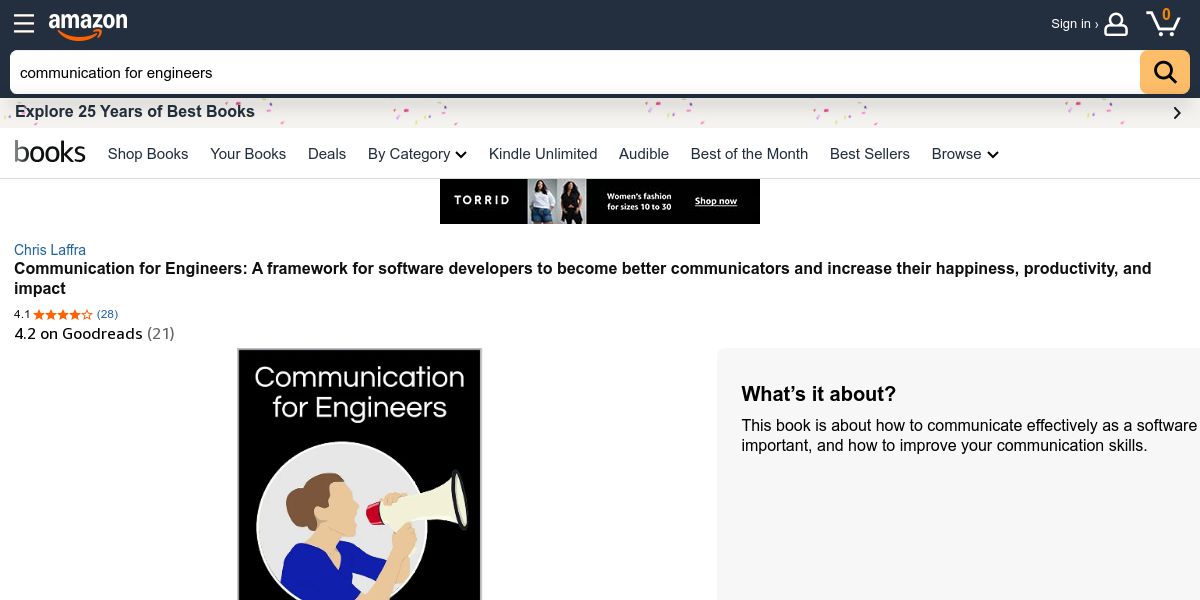Open the star rating breakdown
1200x600 pixels.
click(x=63, y=314)
